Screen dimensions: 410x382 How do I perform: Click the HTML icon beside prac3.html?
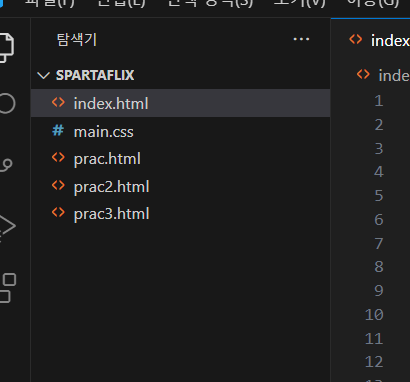click(58, 212)
